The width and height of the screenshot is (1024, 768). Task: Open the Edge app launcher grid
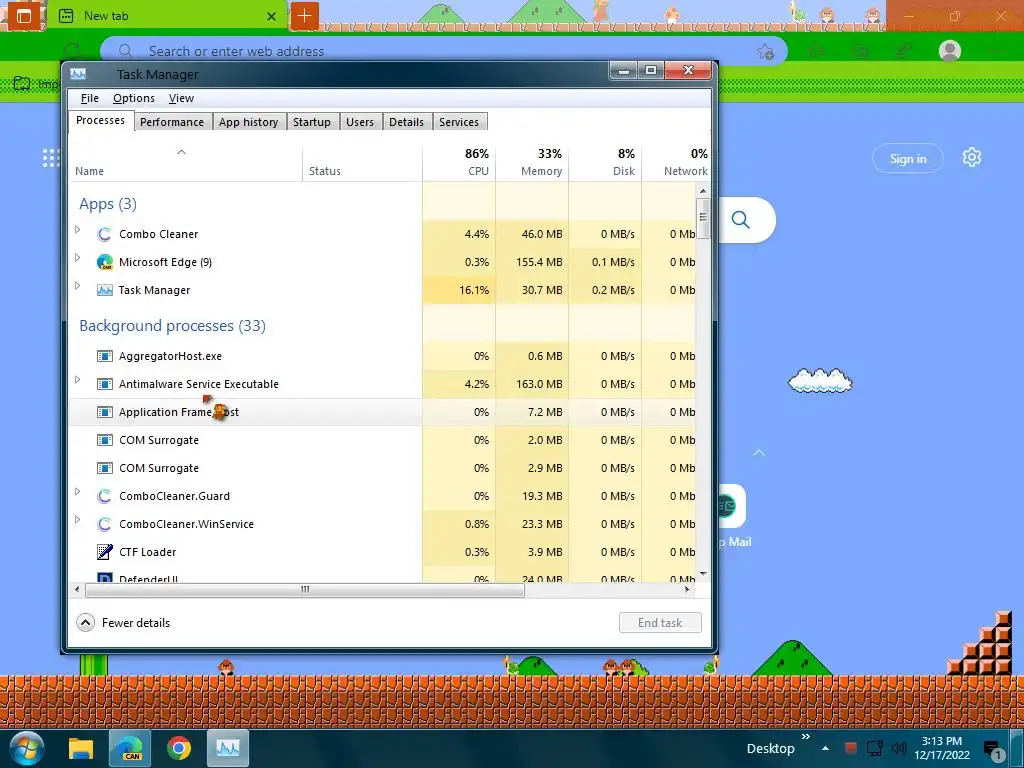[51, 158]
